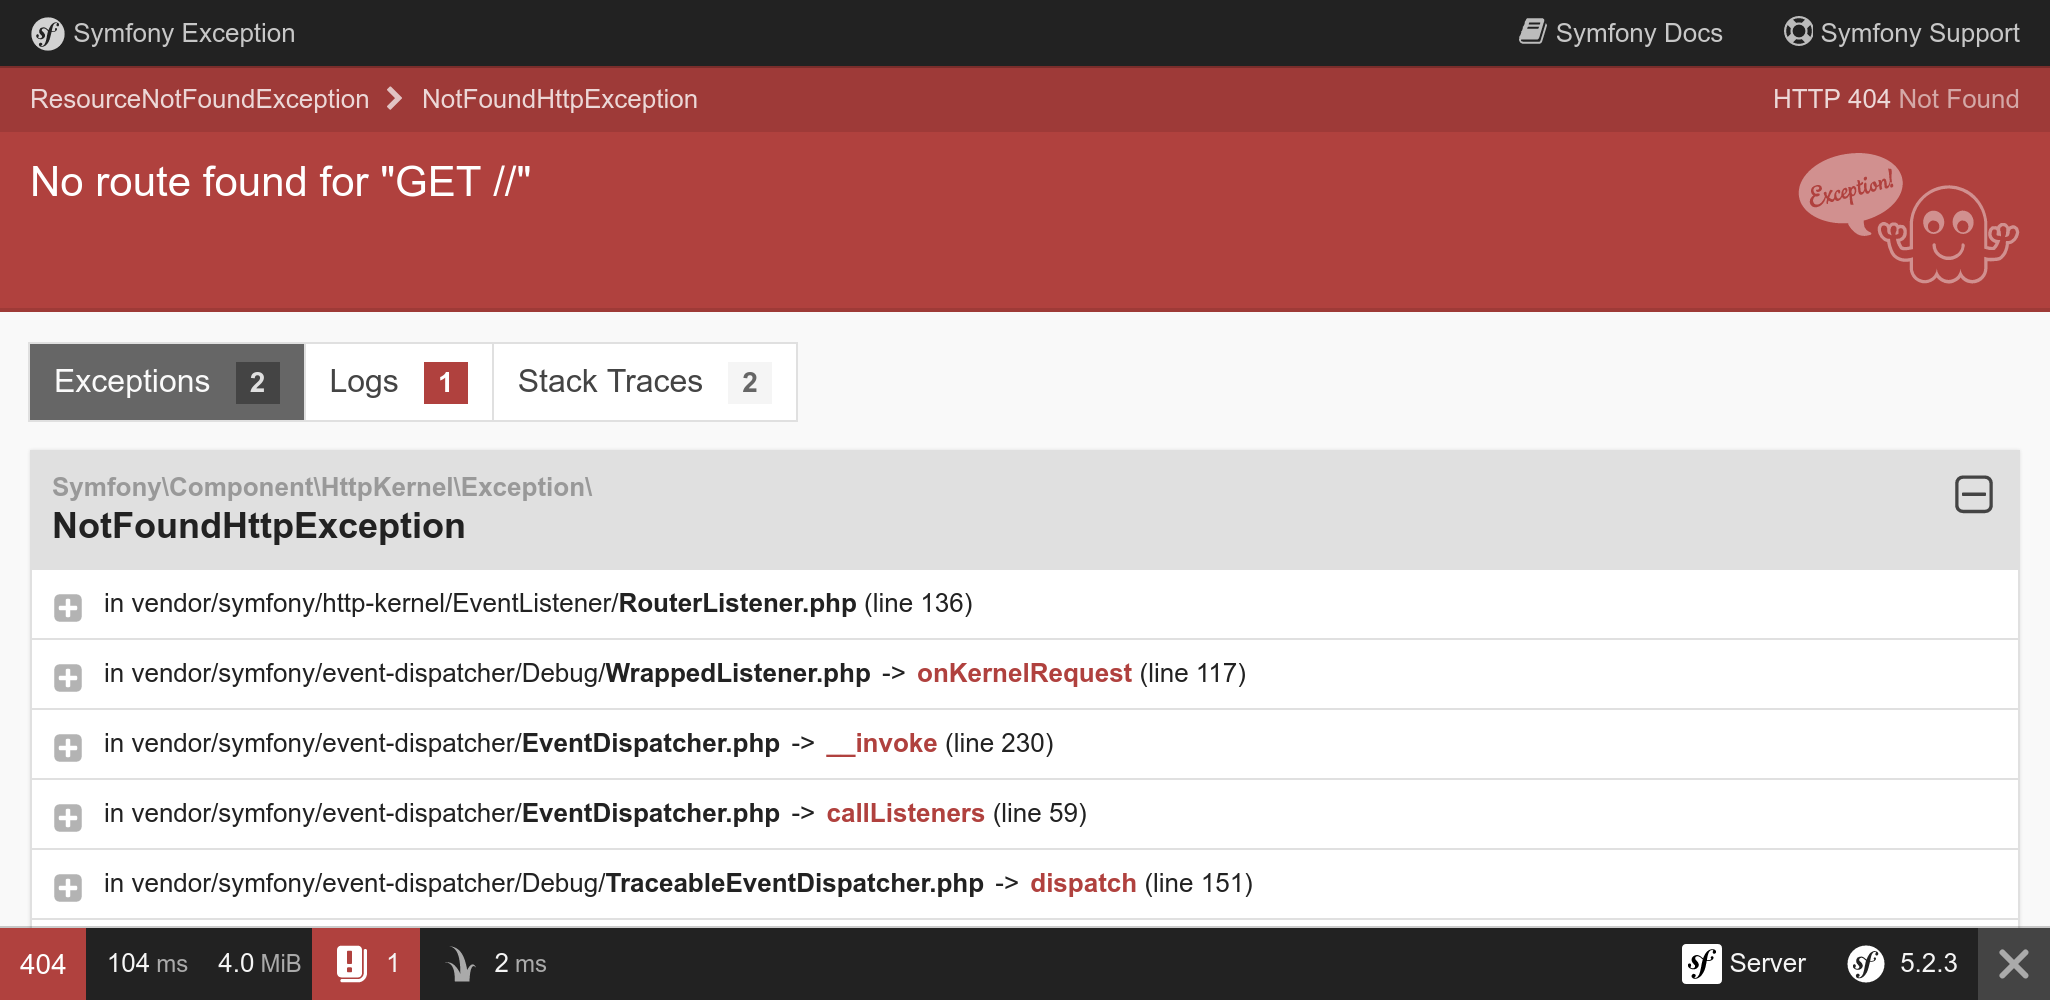Click the breadcrumb chevron arrow
Image resolution: width=2050 pixels, height=1000 pixels.
pos(394,98)
